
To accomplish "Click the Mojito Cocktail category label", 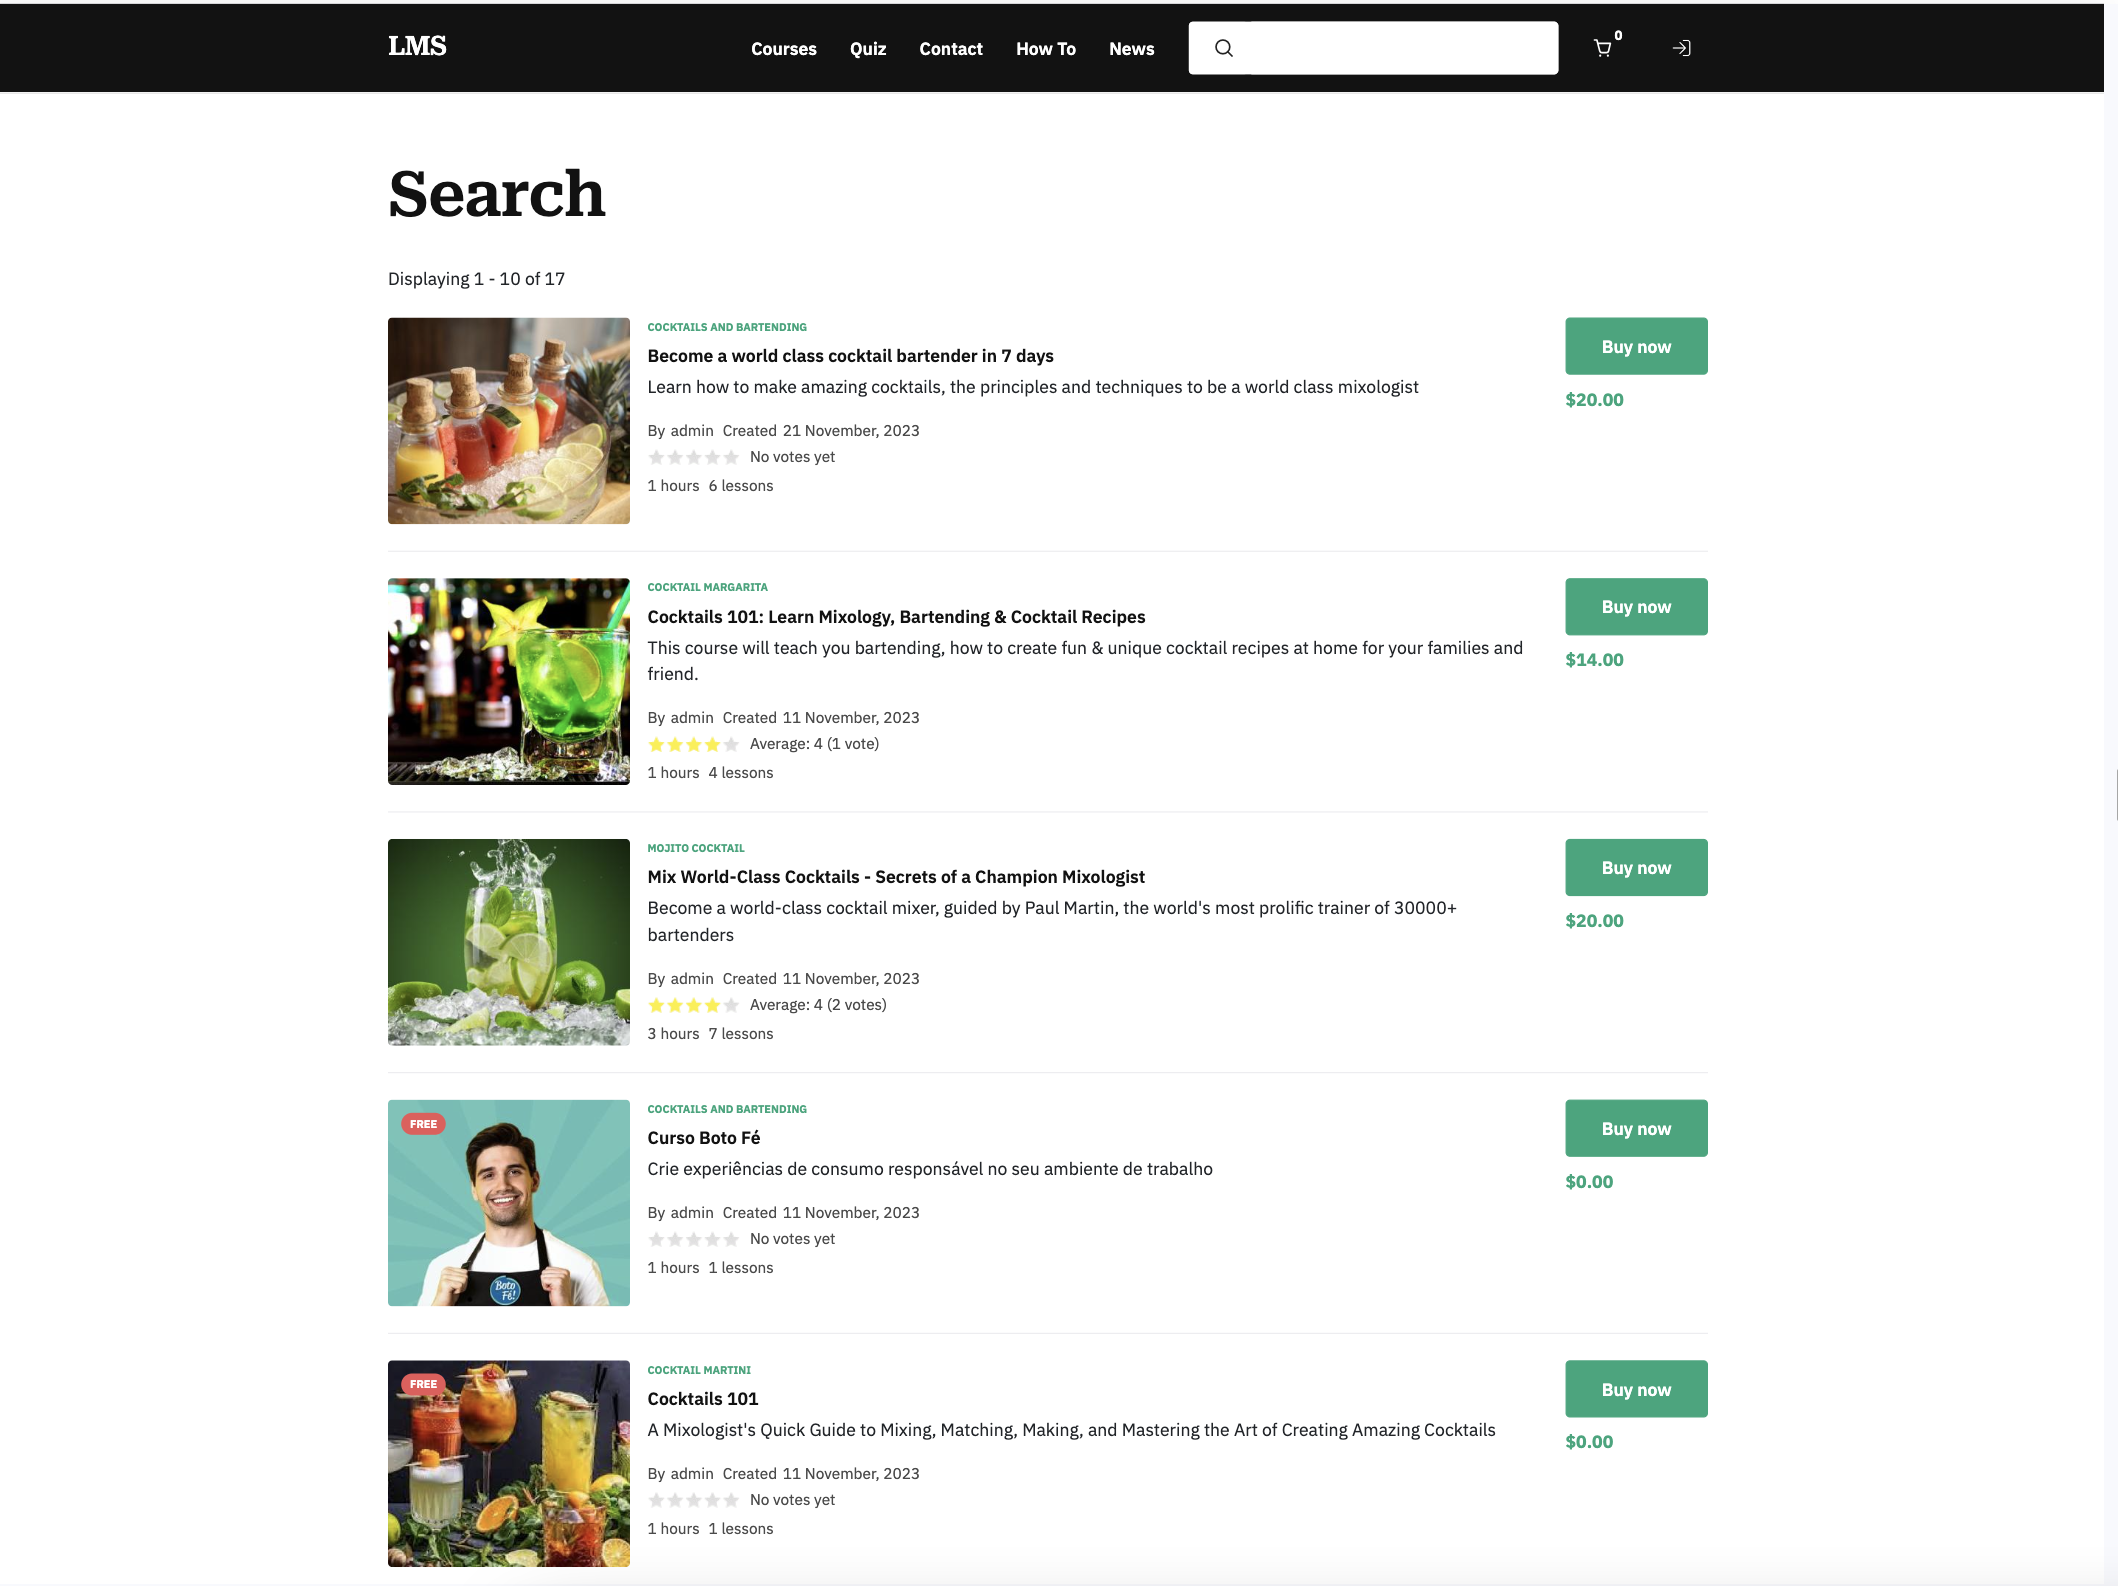I will click(696, 848).
